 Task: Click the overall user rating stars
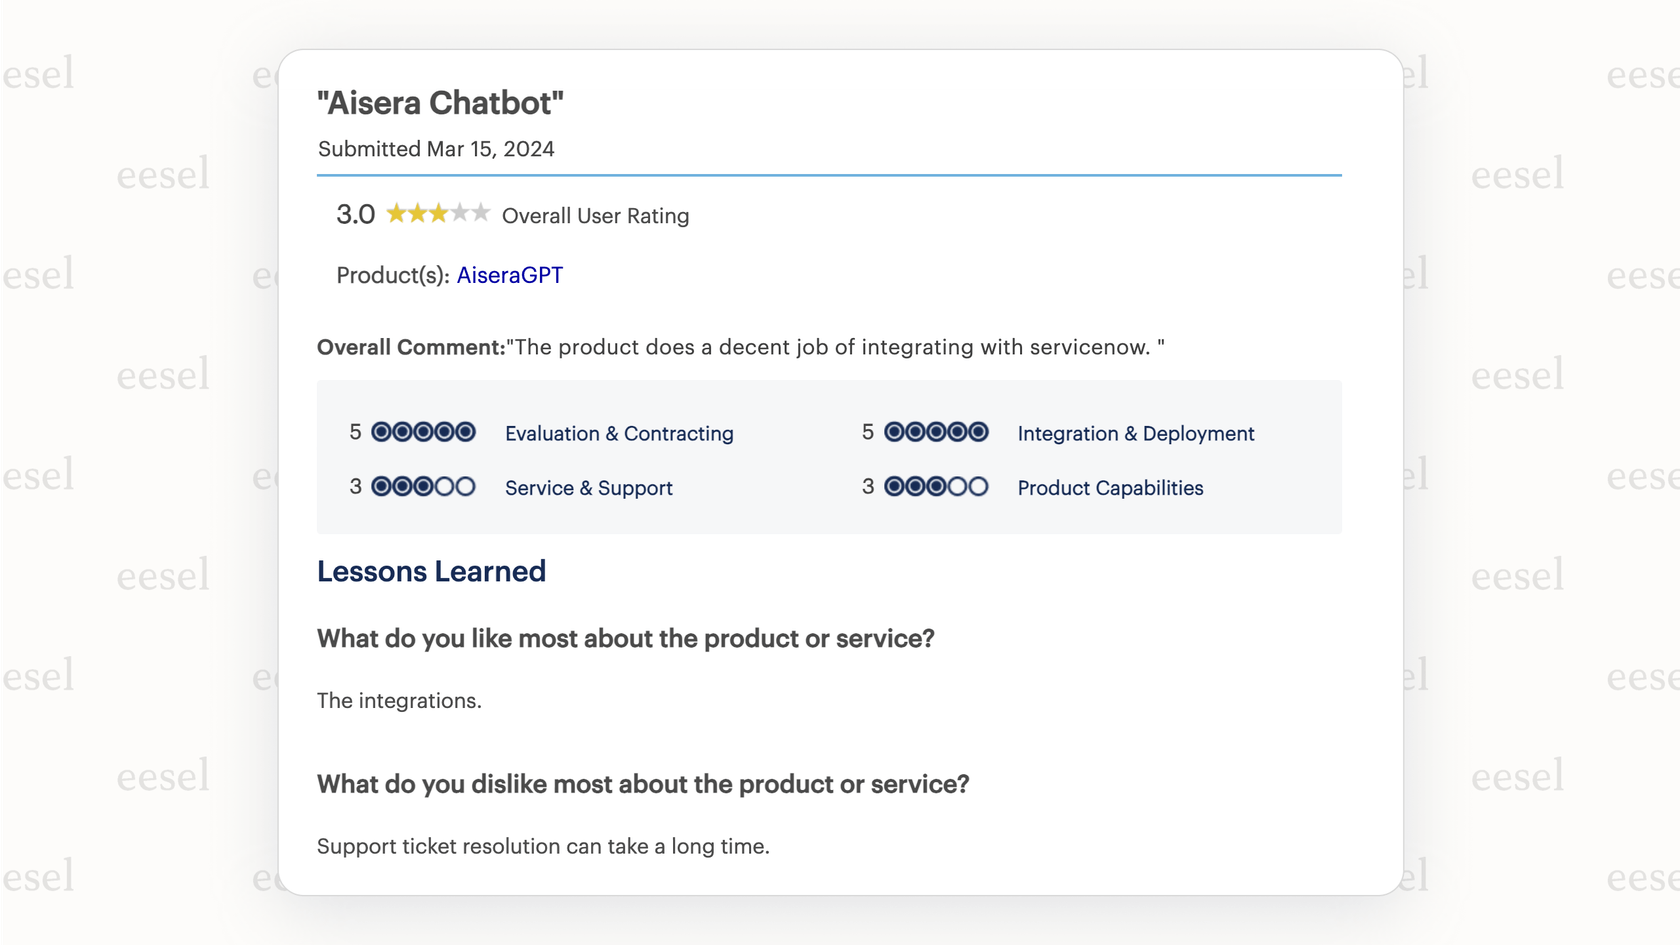[x=438, y=214]
